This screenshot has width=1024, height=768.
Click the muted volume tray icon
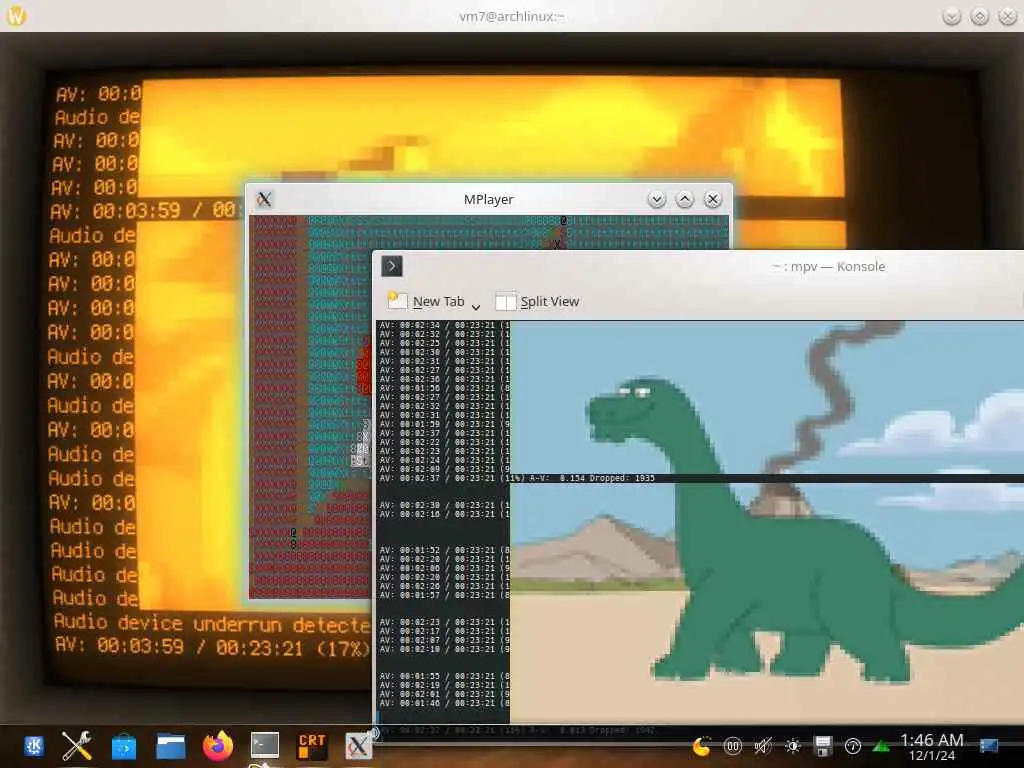click(763, 746)
